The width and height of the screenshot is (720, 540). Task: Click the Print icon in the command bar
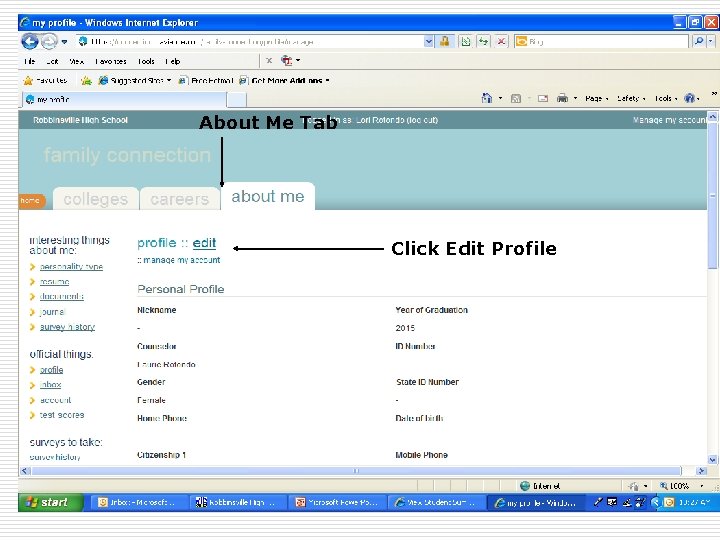[562, 98]
